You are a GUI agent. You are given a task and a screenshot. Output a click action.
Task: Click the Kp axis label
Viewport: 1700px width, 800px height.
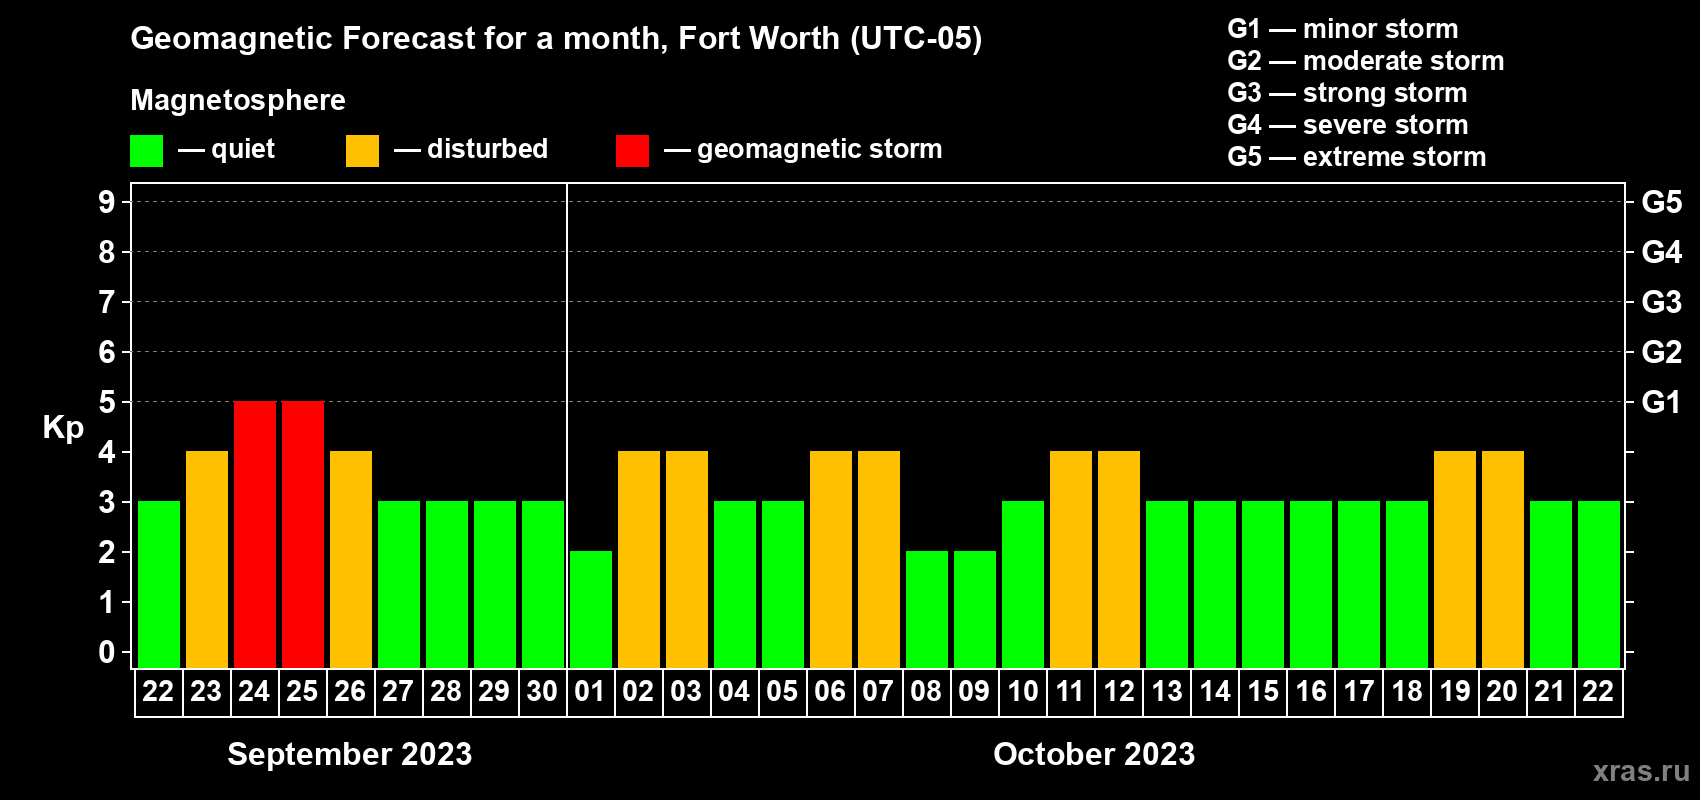click(x=63, y=427)
